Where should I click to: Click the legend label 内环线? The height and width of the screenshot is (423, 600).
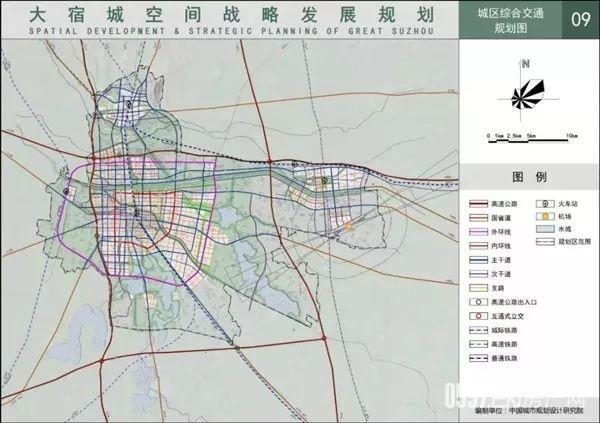(501, 246)
